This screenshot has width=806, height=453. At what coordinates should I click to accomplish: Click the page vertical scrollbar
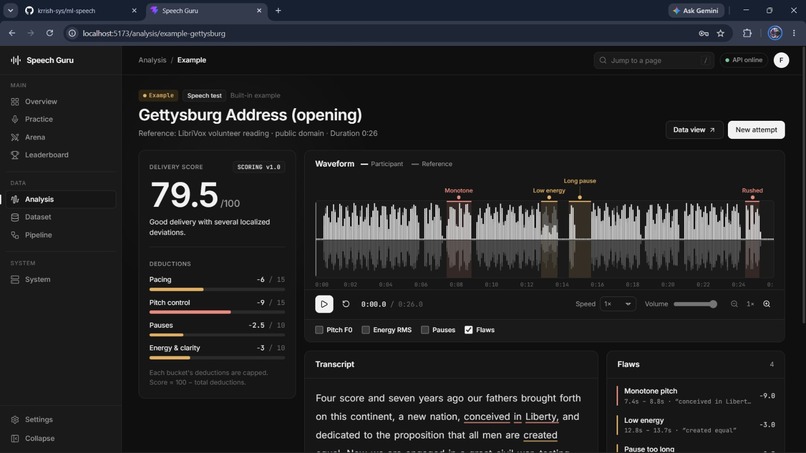point(803,185)
